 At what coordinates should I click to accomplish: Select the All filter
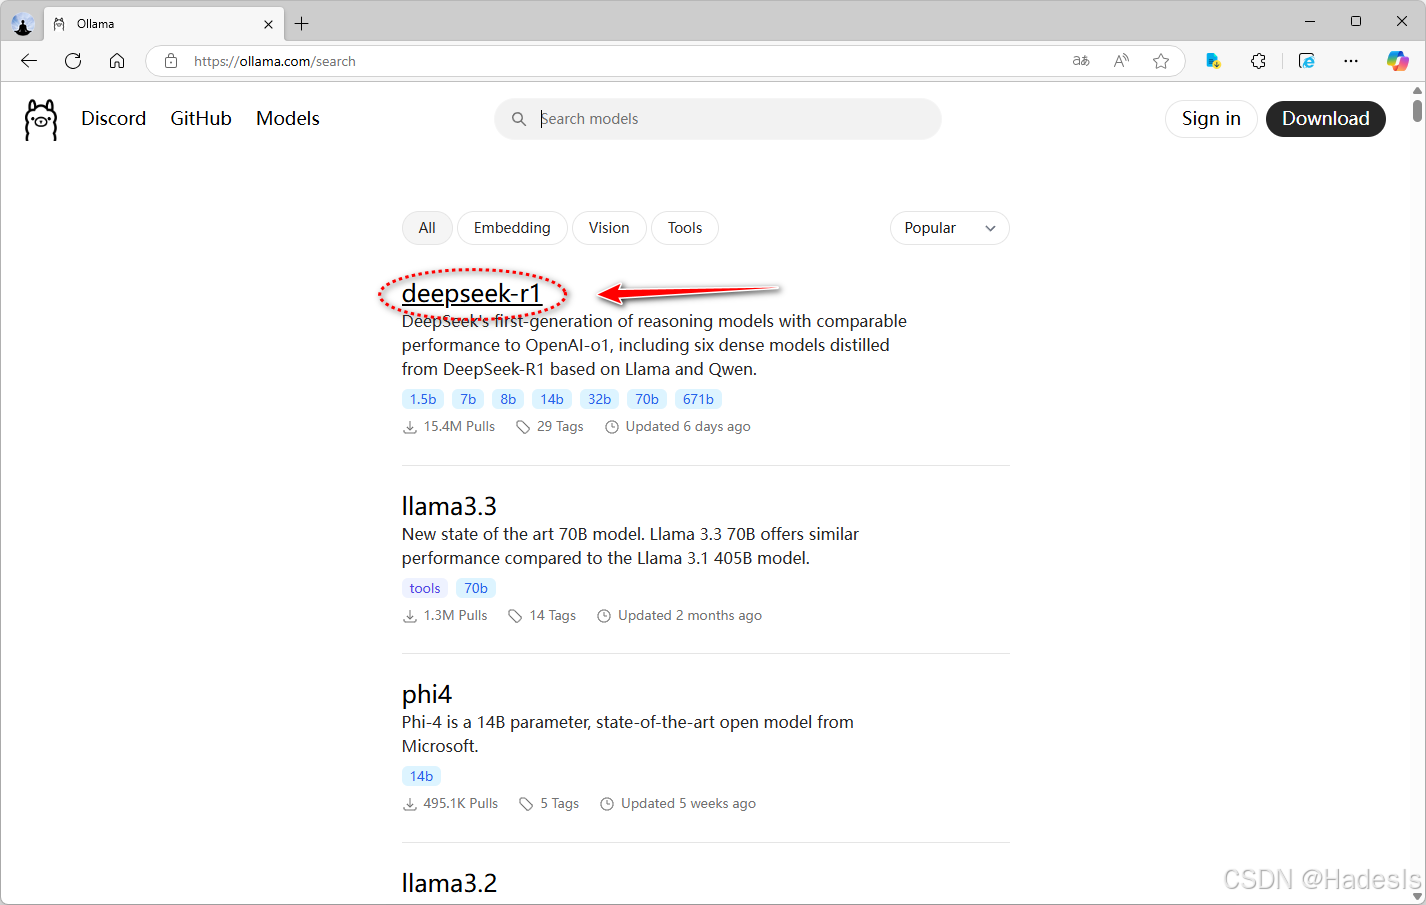[427, 228]
